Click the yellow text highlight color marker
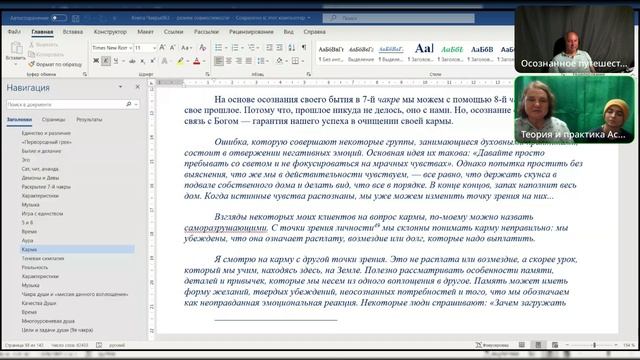This screenshot has height=360, width=640. coord(180,61)
